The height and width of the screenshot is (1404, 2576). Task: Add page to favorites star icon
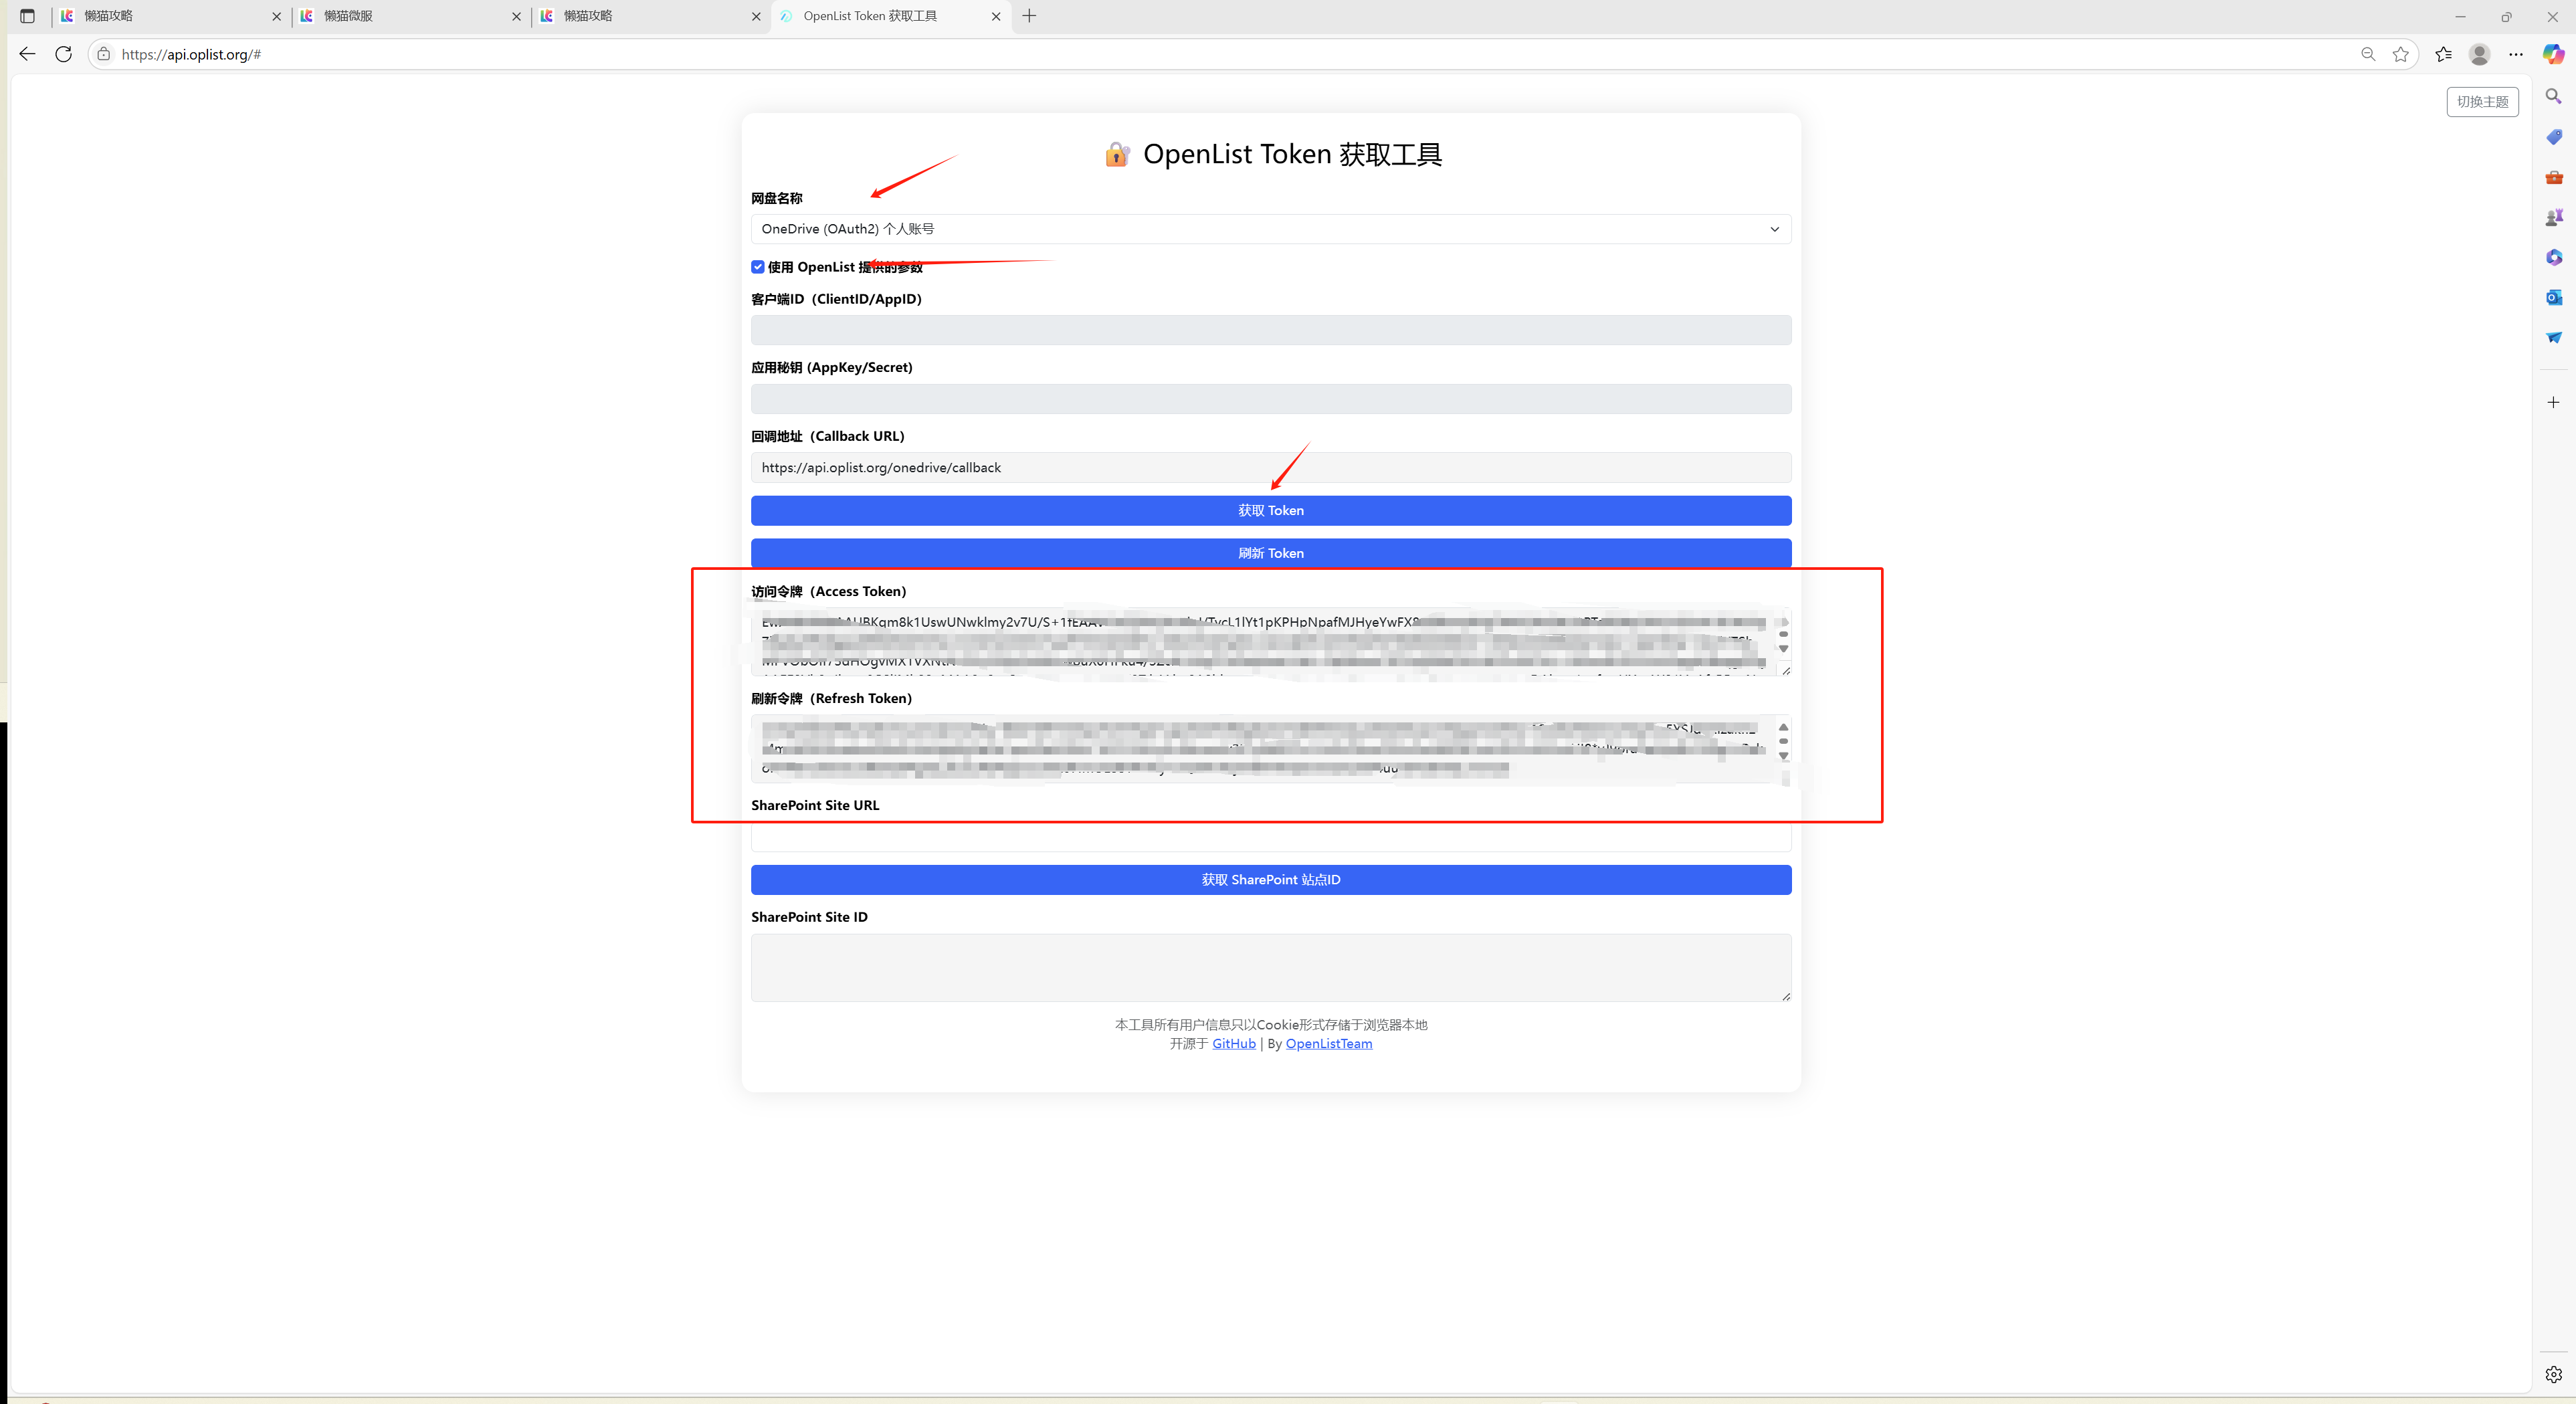click(x=2400, y=54)
